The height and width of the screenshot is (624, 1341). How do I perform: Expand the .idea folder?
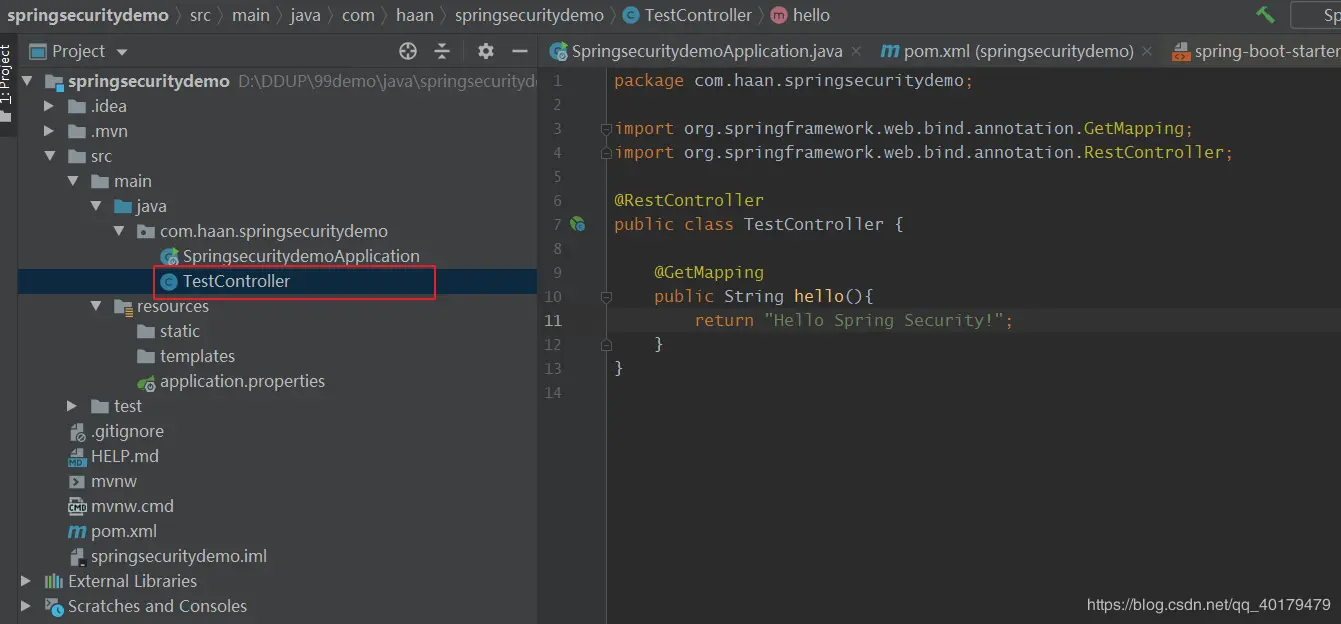pos(49,106)
